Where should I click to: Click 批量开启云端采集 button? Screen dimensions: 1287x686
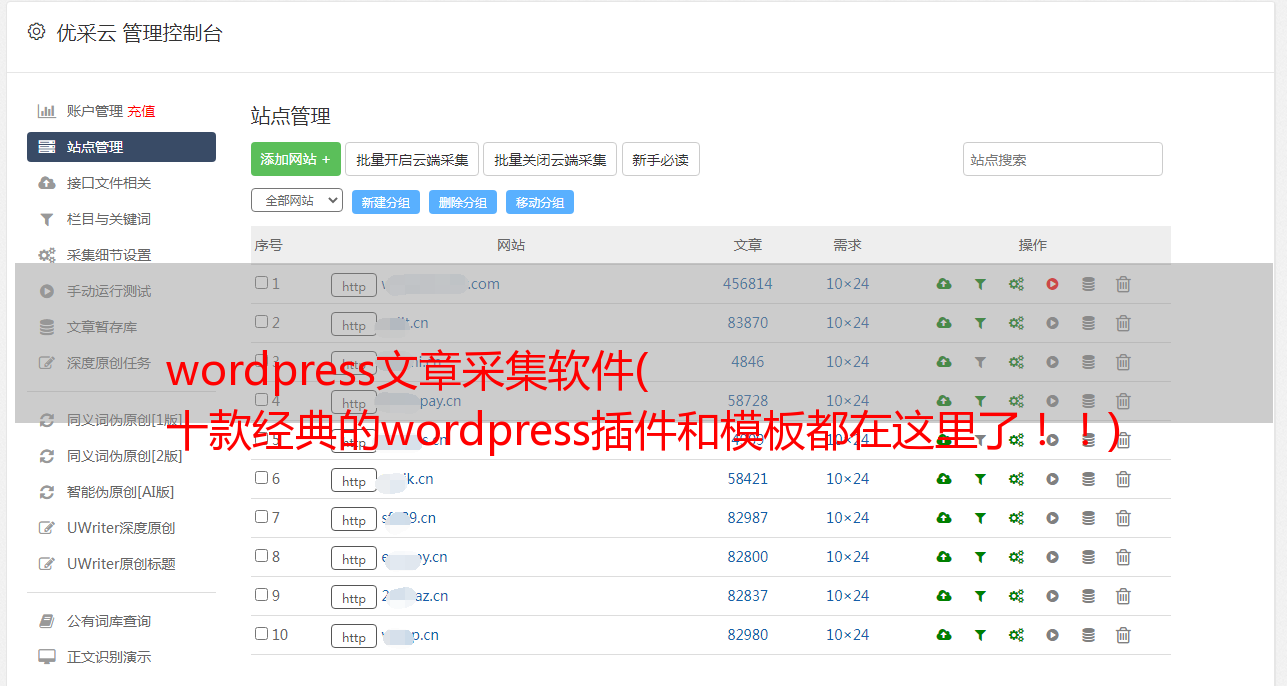pos(412,159)
